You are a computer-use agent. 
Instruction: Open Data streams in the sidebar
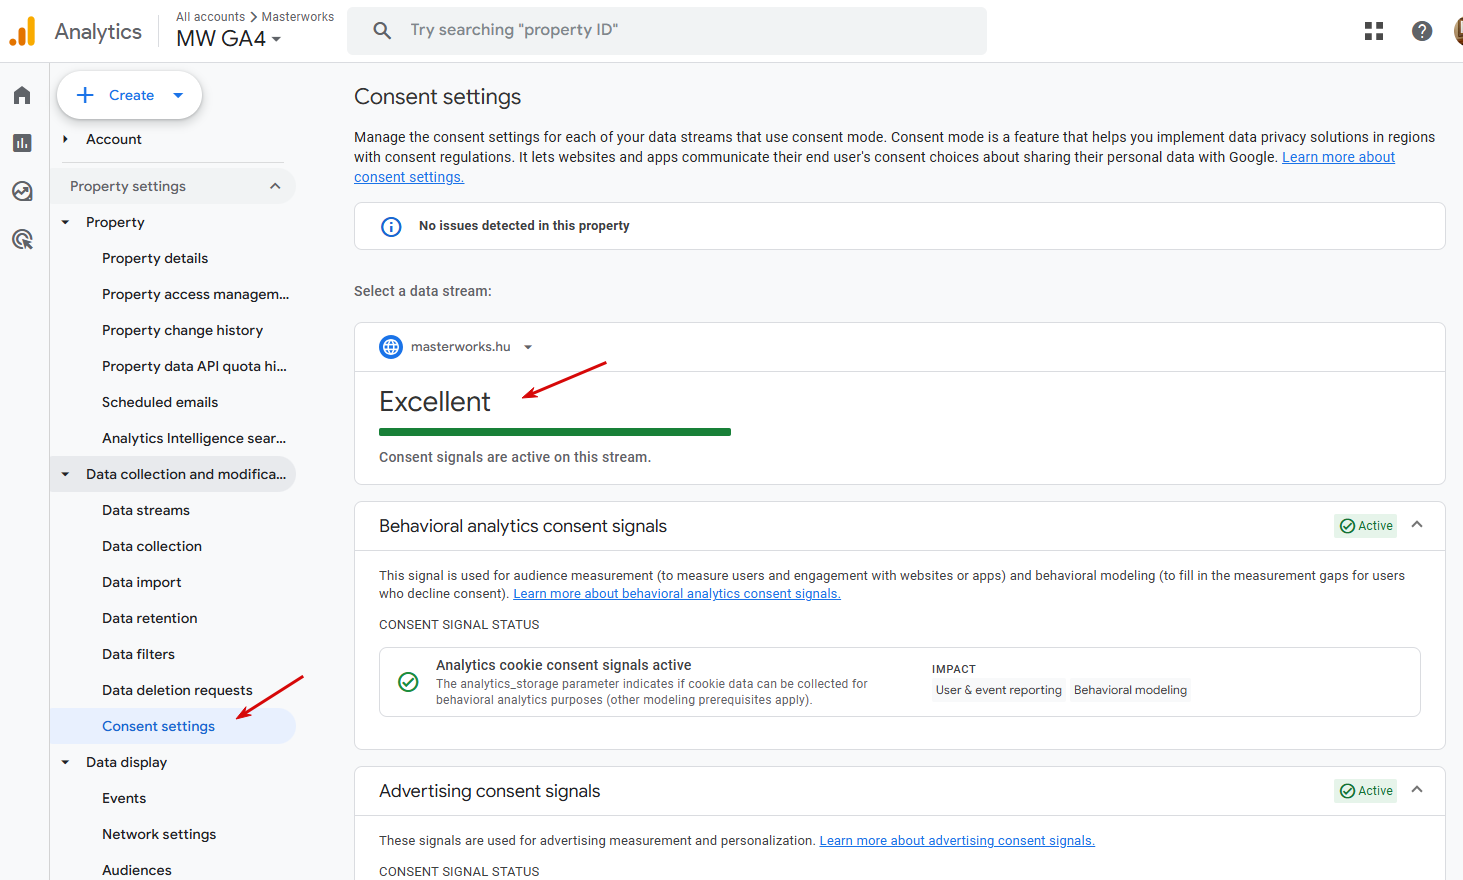tap(146, 510)
